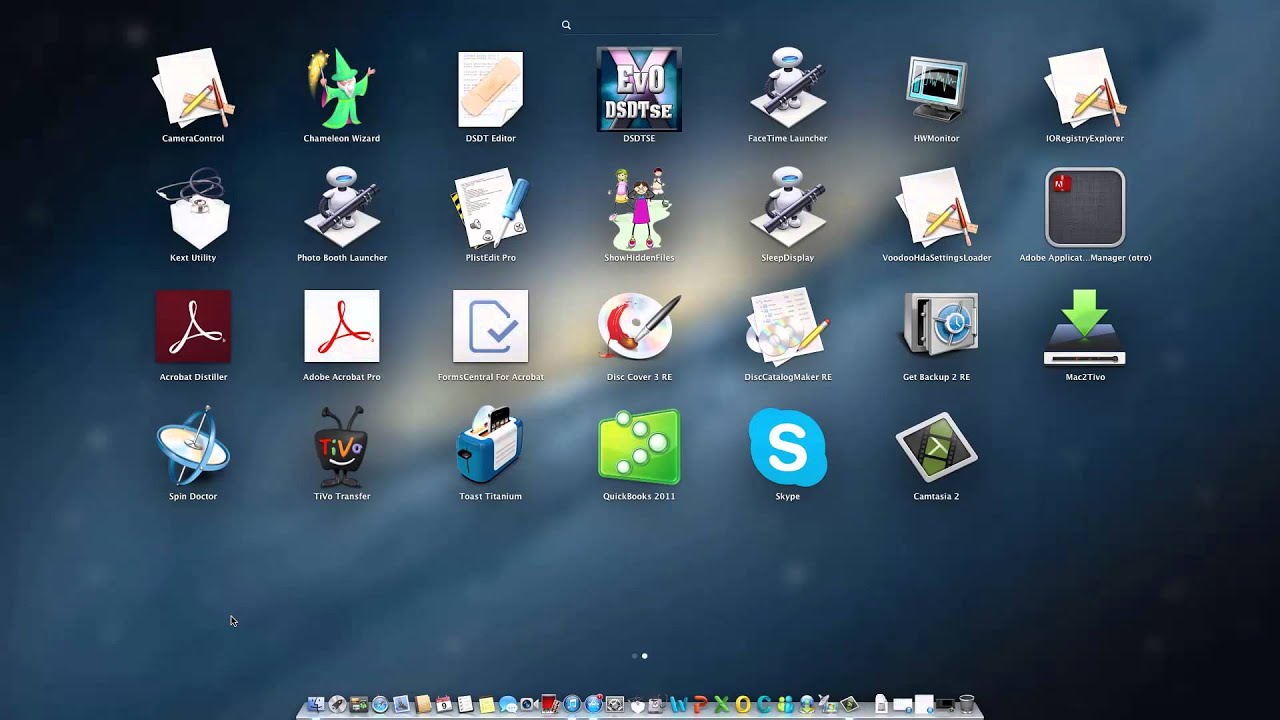1280x720 pixels.
Task: Open Skype
Action: pyautogui.click(x=788, y=446)
